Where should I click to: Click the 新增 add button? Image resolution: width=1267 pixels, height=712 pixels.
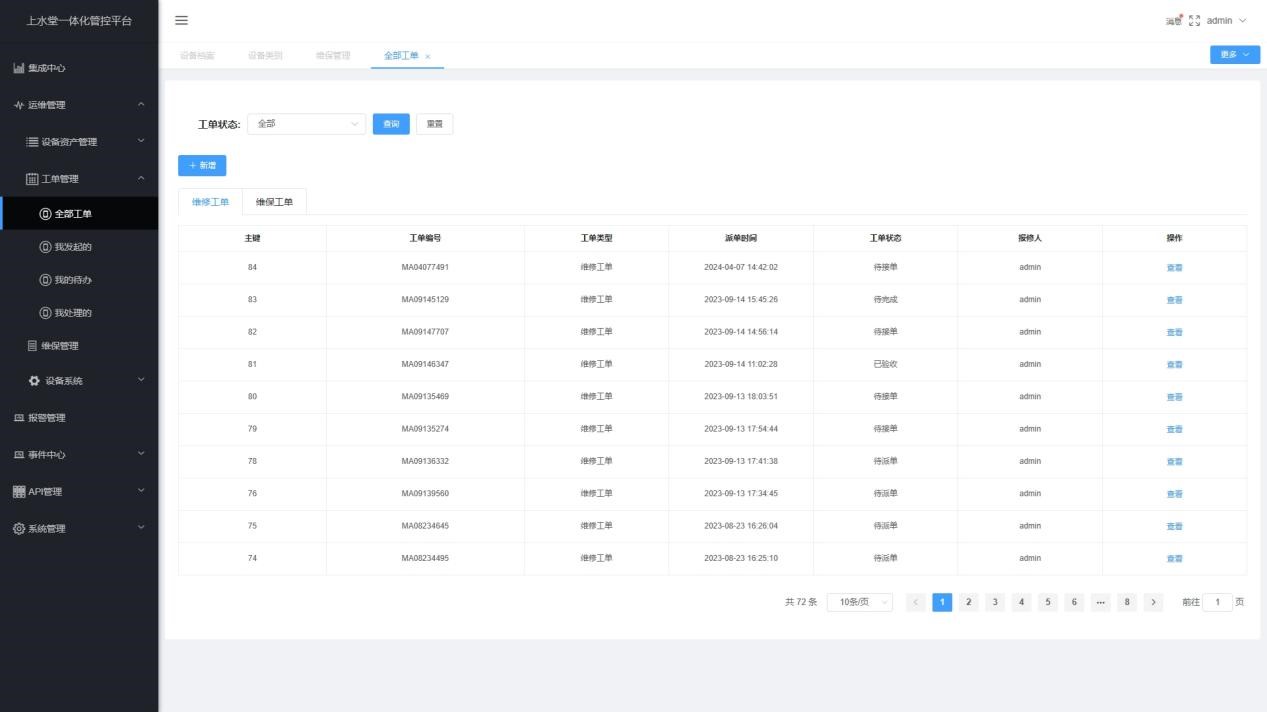[202, 165]
